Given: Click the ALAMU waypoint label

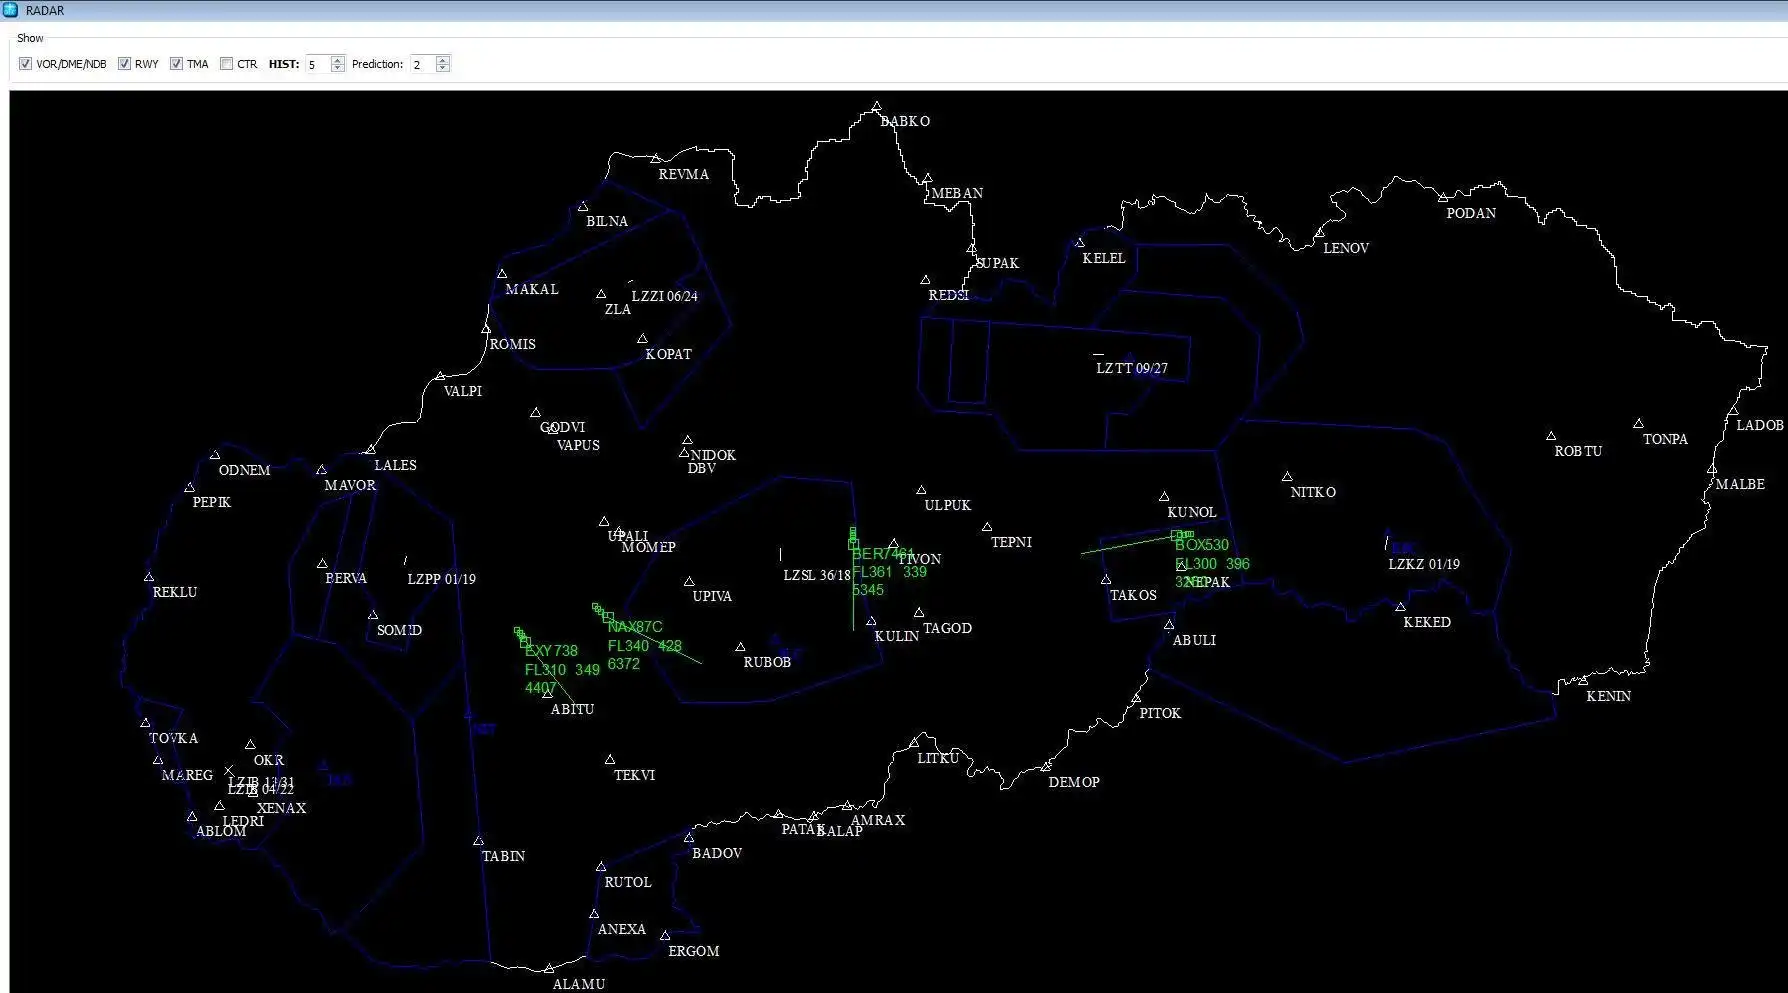Looking at the screenshot, I should pyautogui.click(x=579, y=984).
